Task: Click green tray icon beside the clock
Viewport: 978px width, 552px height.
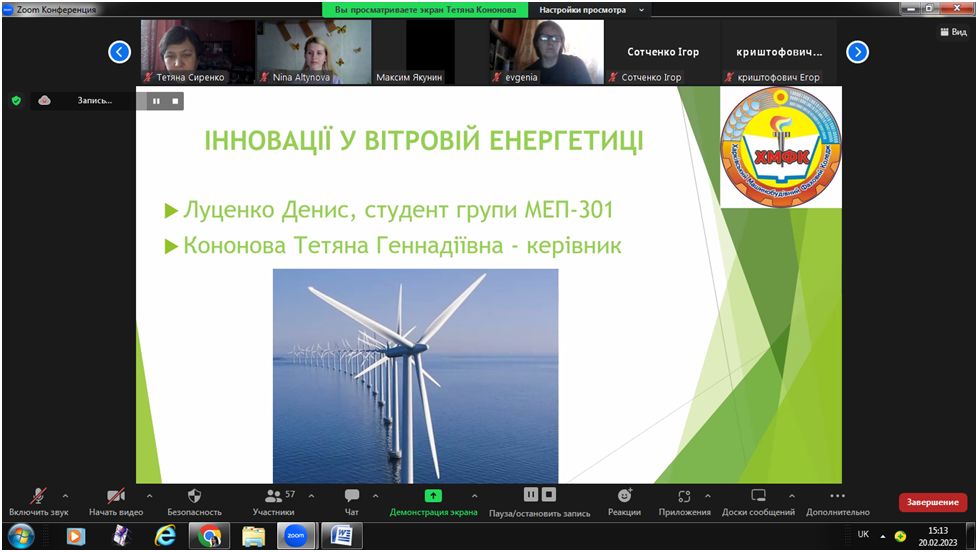Action: tap(900, 536)
